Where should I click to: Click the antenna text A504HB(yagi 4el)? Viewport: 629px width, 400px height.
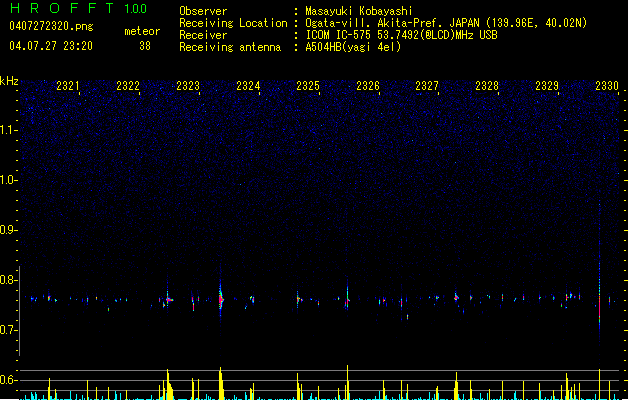(353, 47)
